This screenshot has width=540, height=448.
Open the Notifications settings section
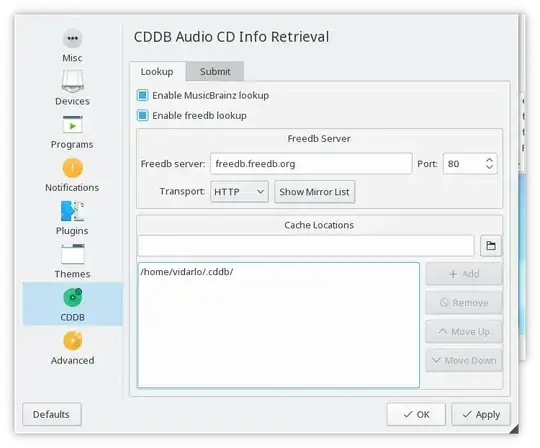72,175
